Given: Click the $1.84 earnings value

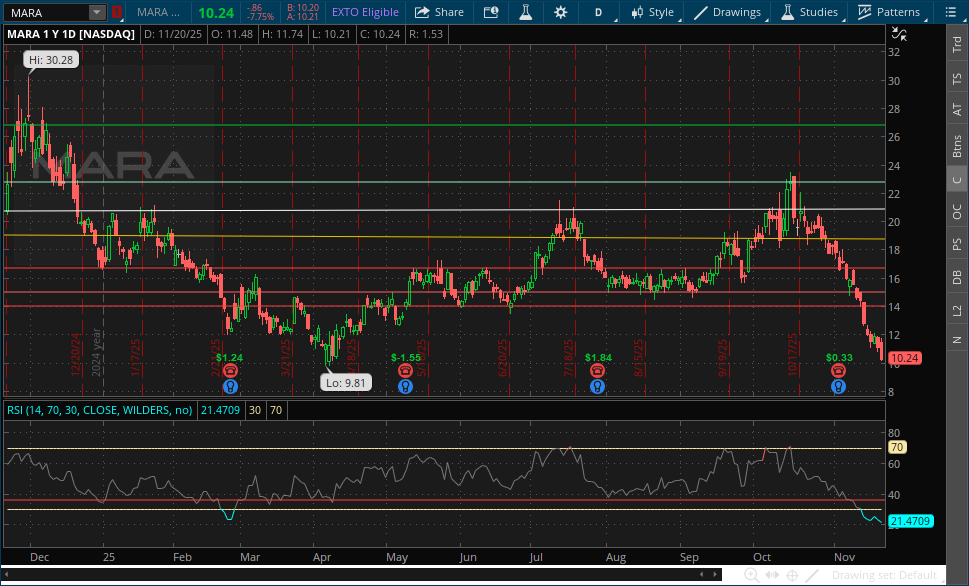Looking at the screenshot, I should click(x=598, y=358).
